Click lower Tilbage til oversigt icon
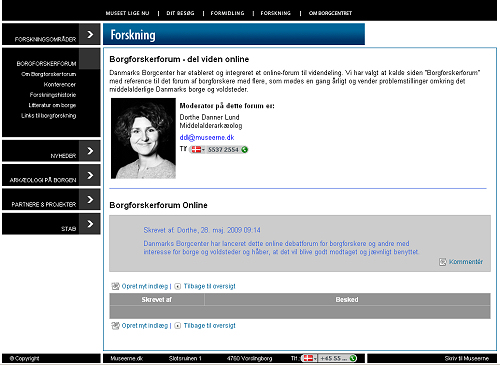 178,326
